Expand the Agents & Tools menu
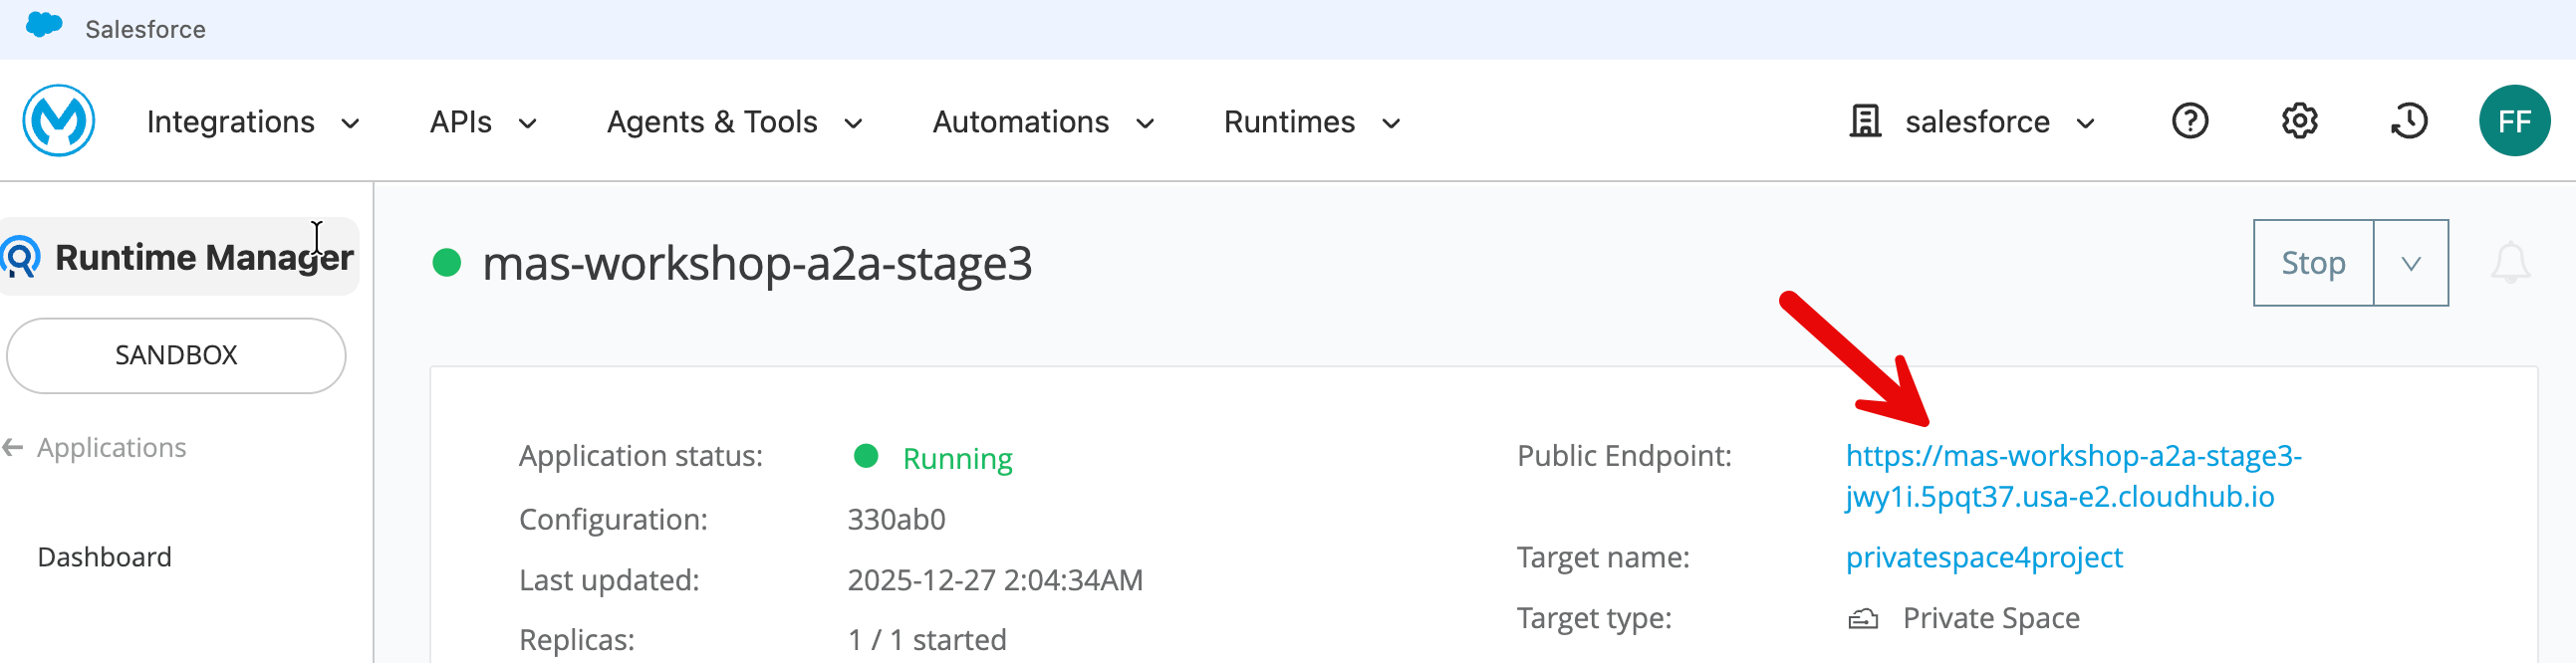 pyautogui.click(x=735, y=122)
